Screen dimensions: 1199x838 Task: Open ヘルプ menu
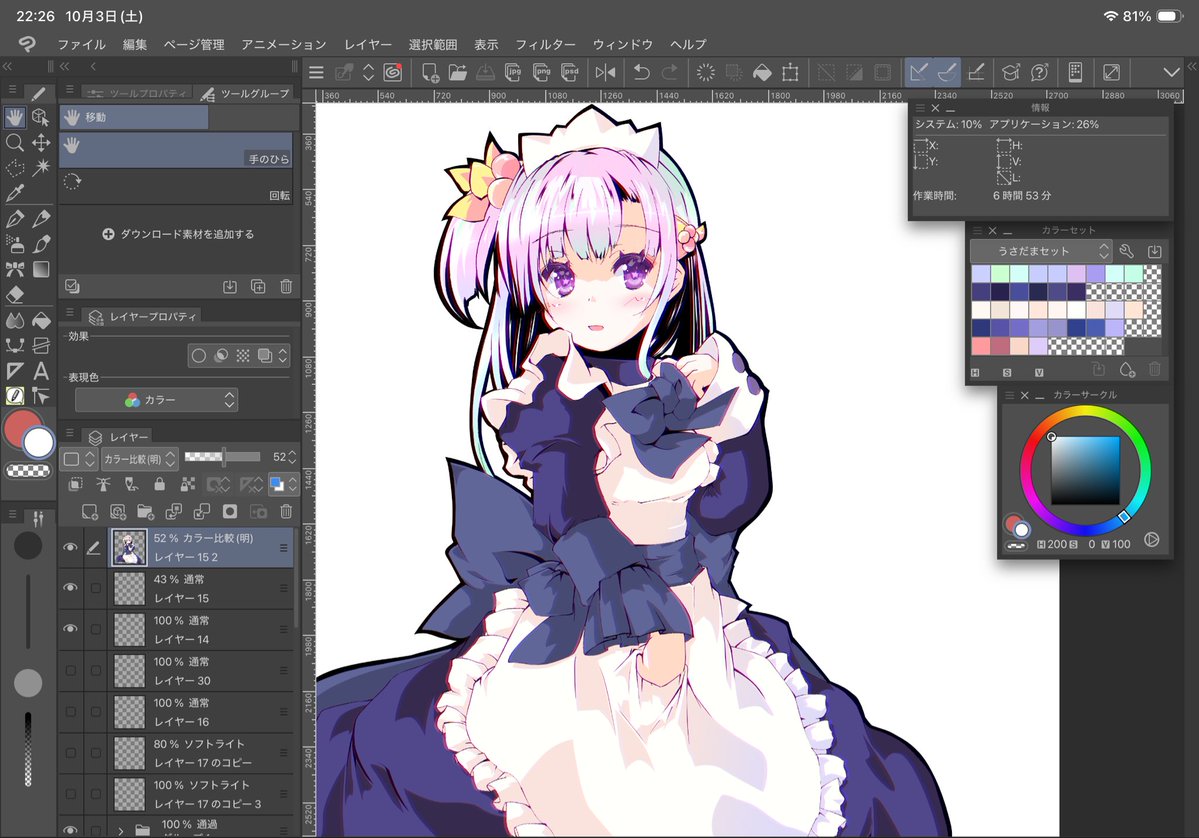click(688, 44)
